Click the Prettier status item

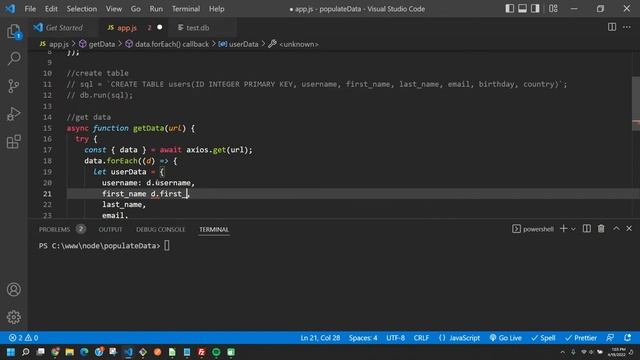click(x=581, y=338)
